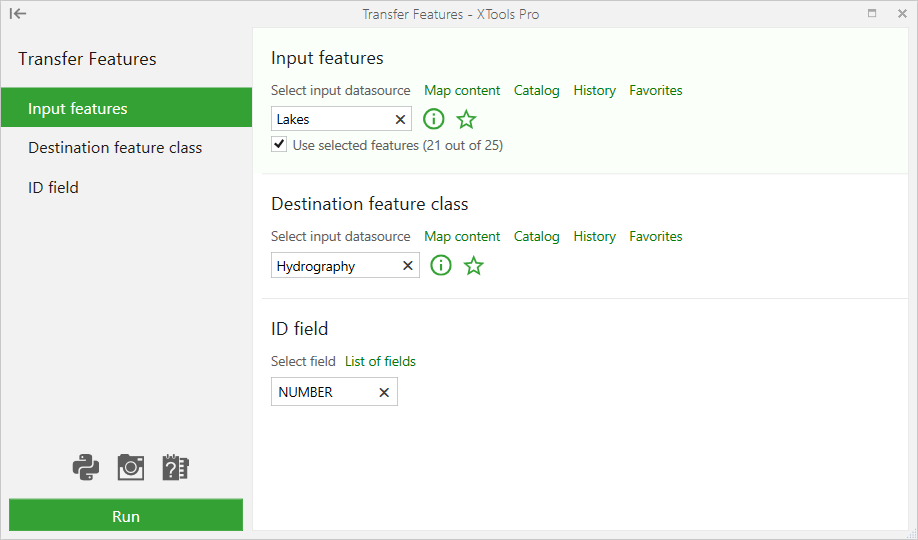This screenshot has height=540, width=918.
Task: Click the camera snapshot icon
Action: (x=131, y=467)
